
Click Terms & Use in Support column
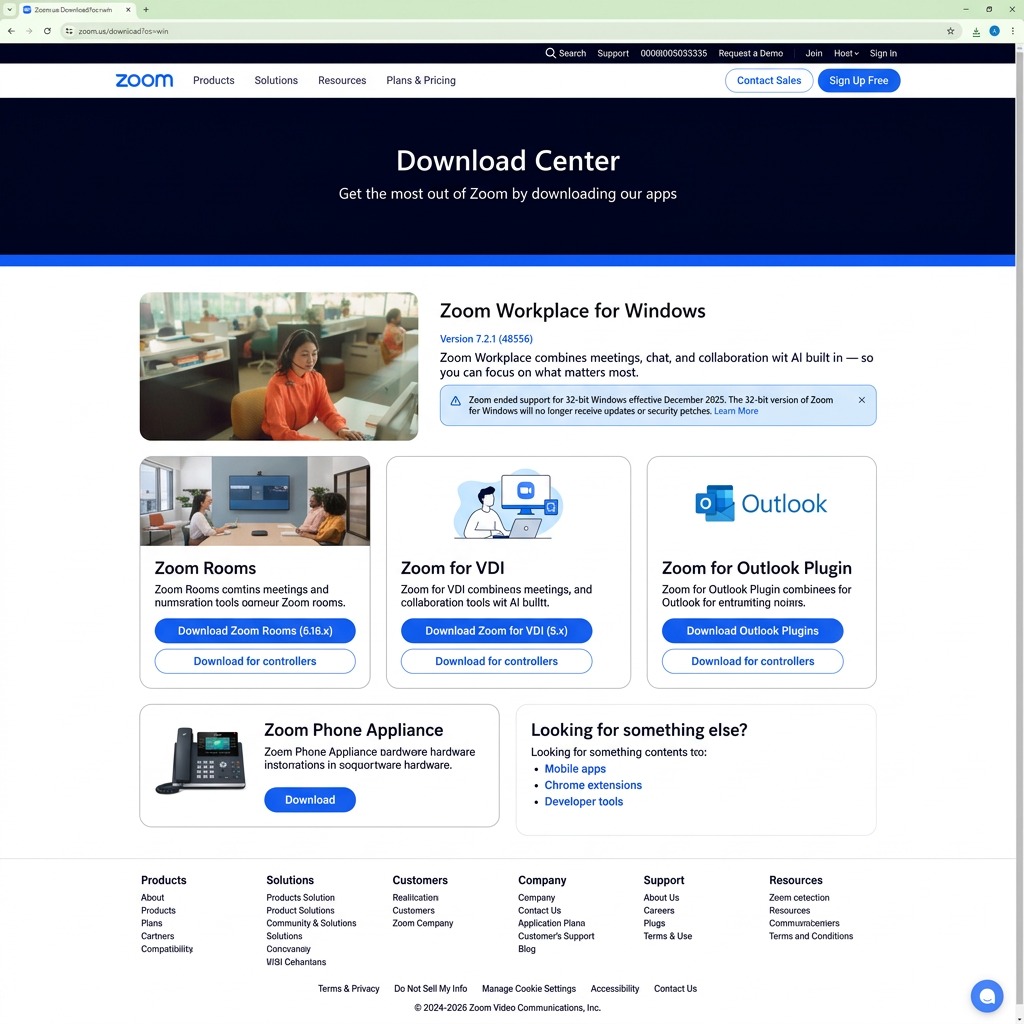click(667, 936)
